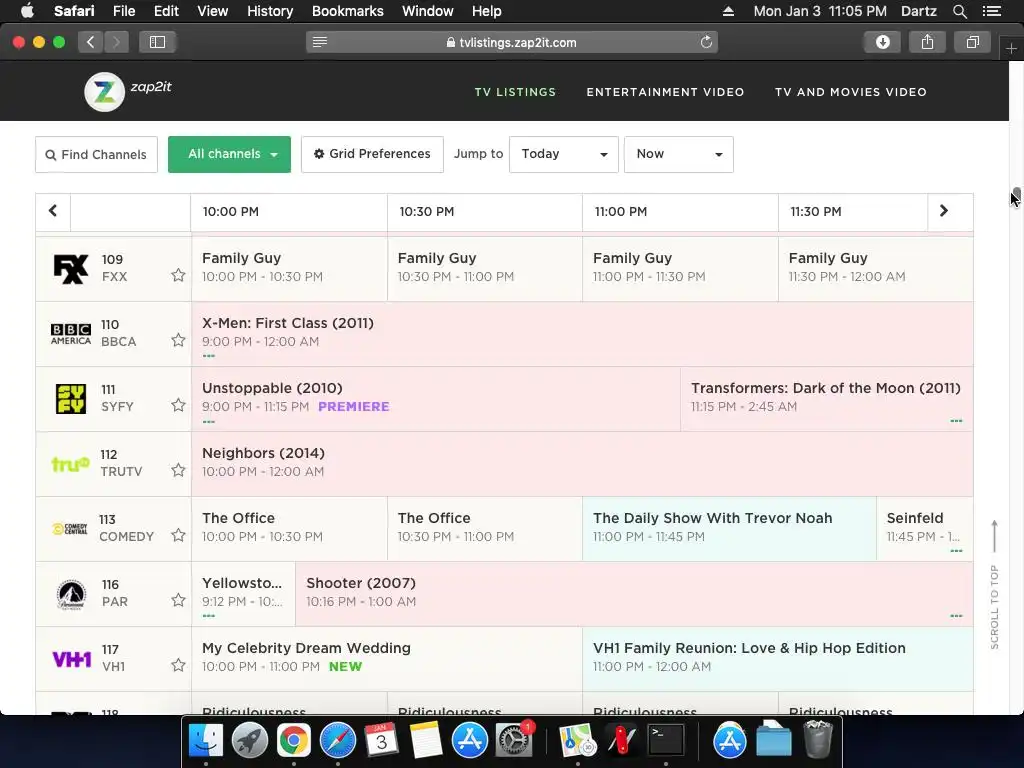Viewport: 1024px width, 768px height.
Task: Open Family Guy 11:00 PM listing
Action: [680, 268]
